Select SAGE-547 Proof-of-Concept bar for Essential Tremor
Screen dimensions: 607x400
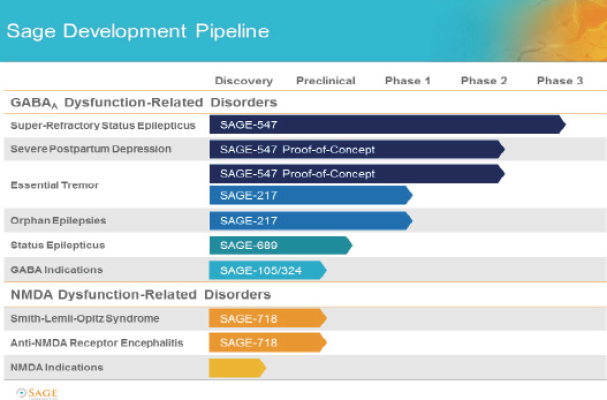point(357,174)
